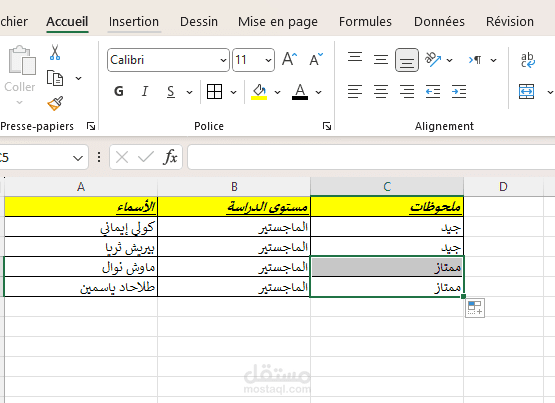Toggle italic I formatting

[144, 92]
